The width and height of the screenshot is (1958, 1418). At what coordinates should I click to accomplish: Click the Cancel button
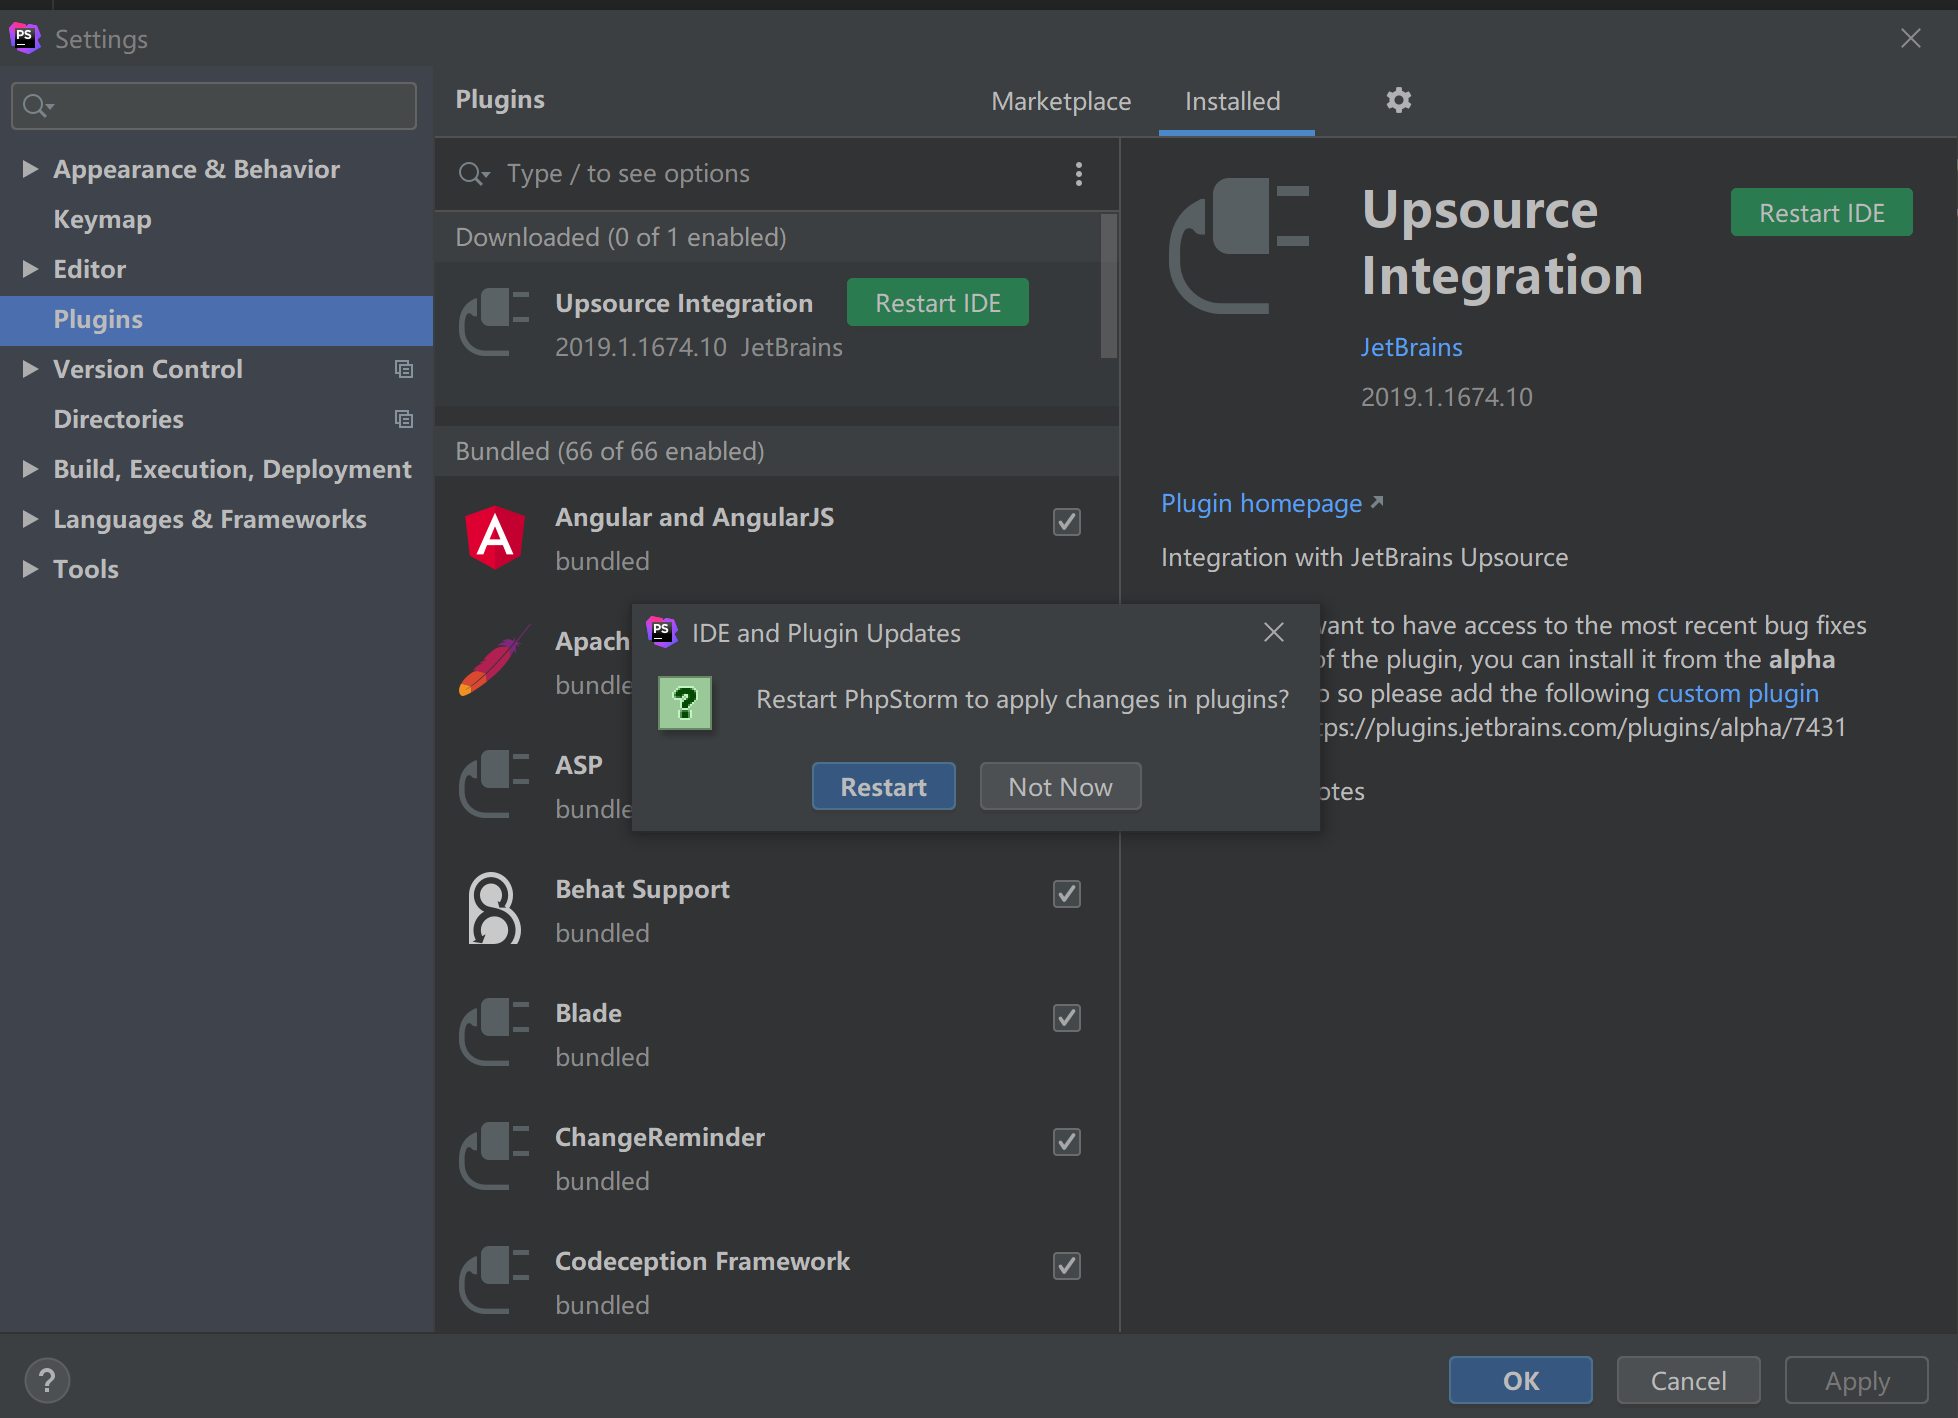pyautogui.click(x=1688, y=1381)
